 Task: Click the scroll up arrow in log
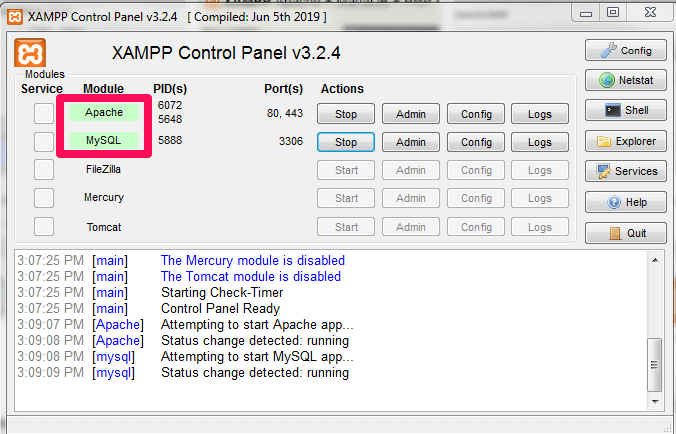click(656, 262)
